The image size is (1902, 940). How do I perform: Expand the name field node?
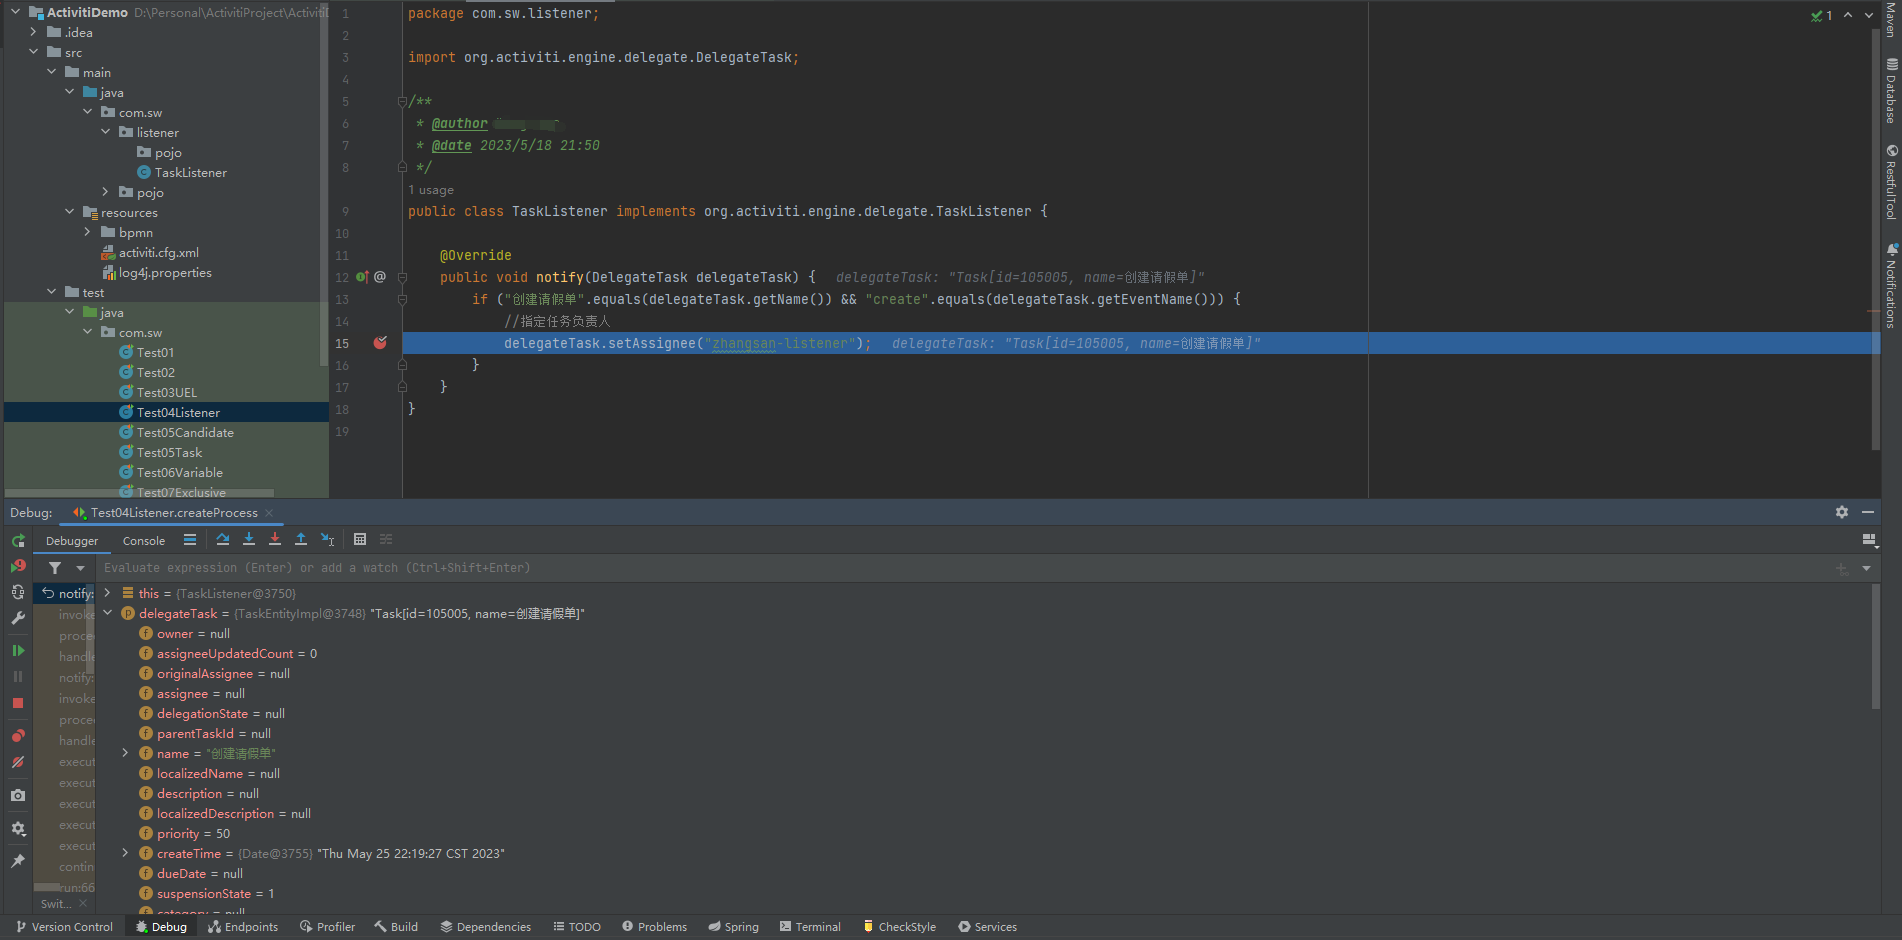[x=125, y=753]
